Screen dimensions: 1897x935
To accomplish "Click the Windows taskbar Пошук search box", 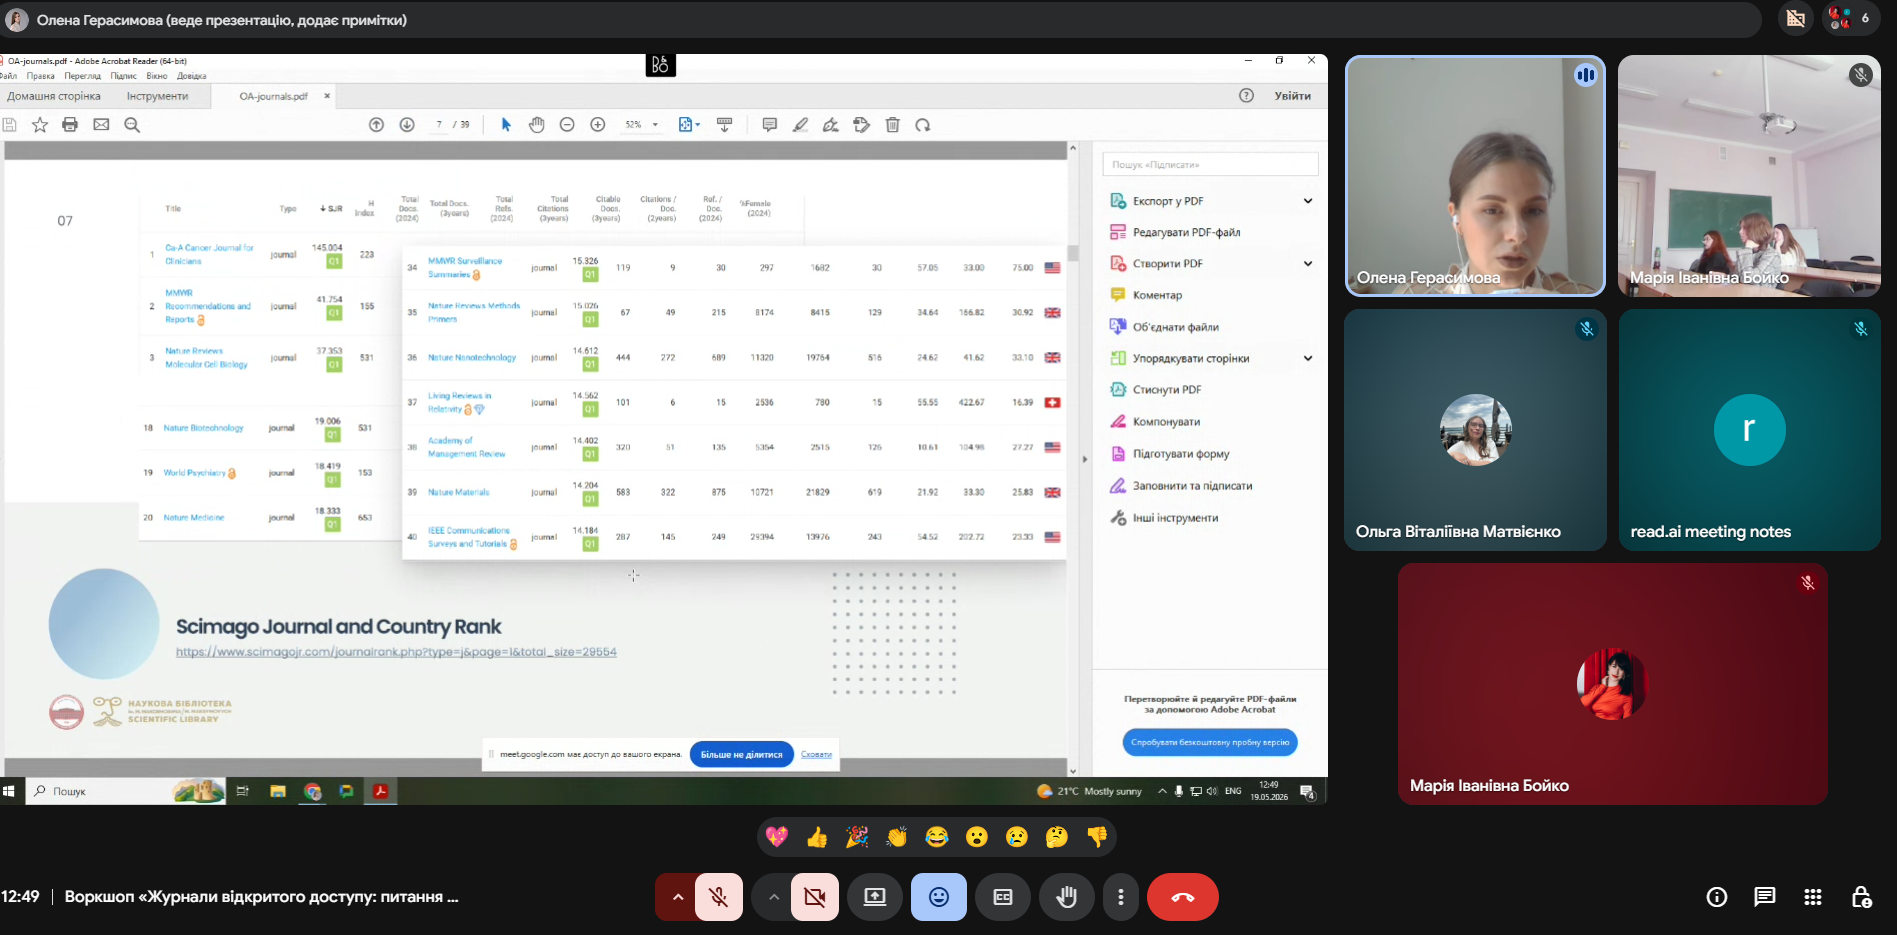I will pos(126,791).
